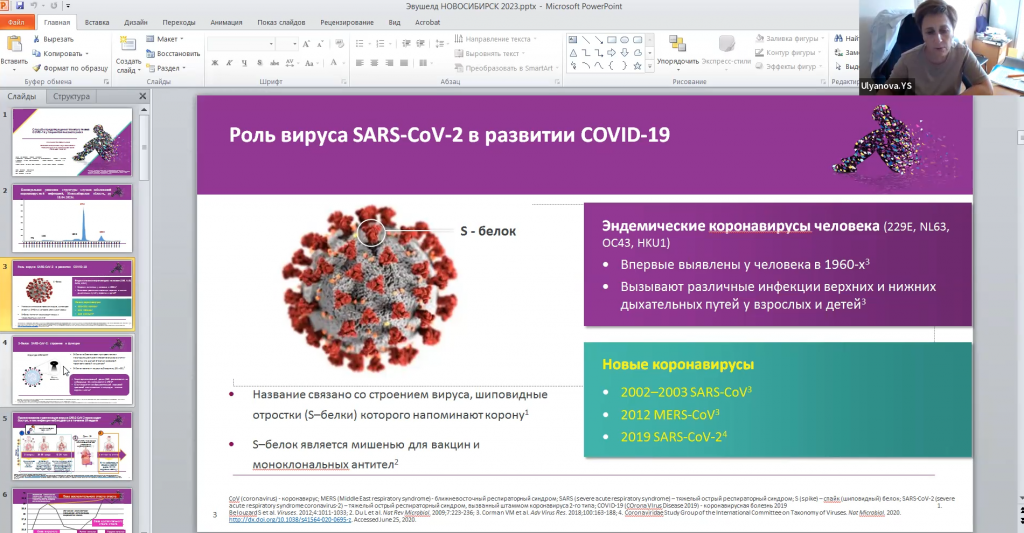The image size is (1024, 533).
Task: Click the line spacing icon
Action: (441, 44)
